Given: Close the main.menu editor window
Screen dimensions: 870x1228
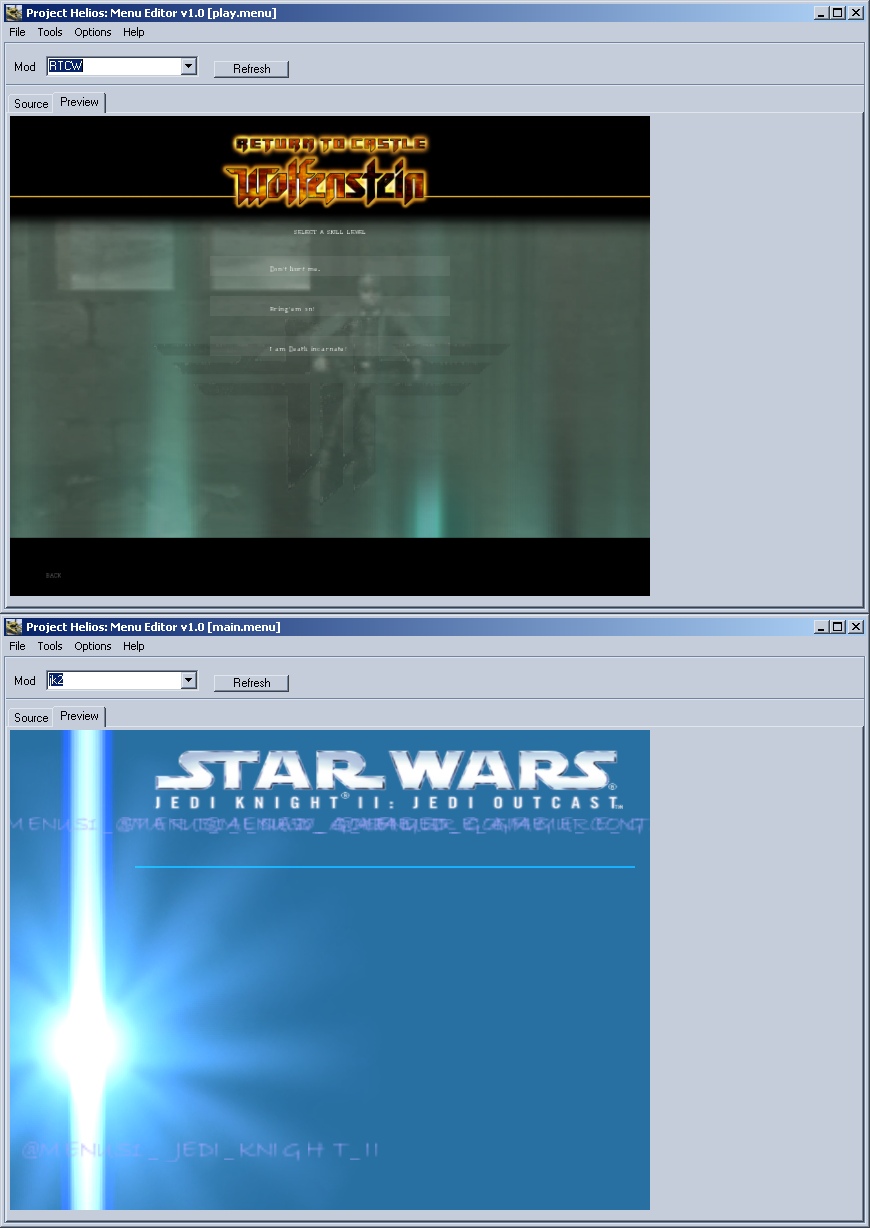Looking at the screenshot, I should (x=855, y=627).
